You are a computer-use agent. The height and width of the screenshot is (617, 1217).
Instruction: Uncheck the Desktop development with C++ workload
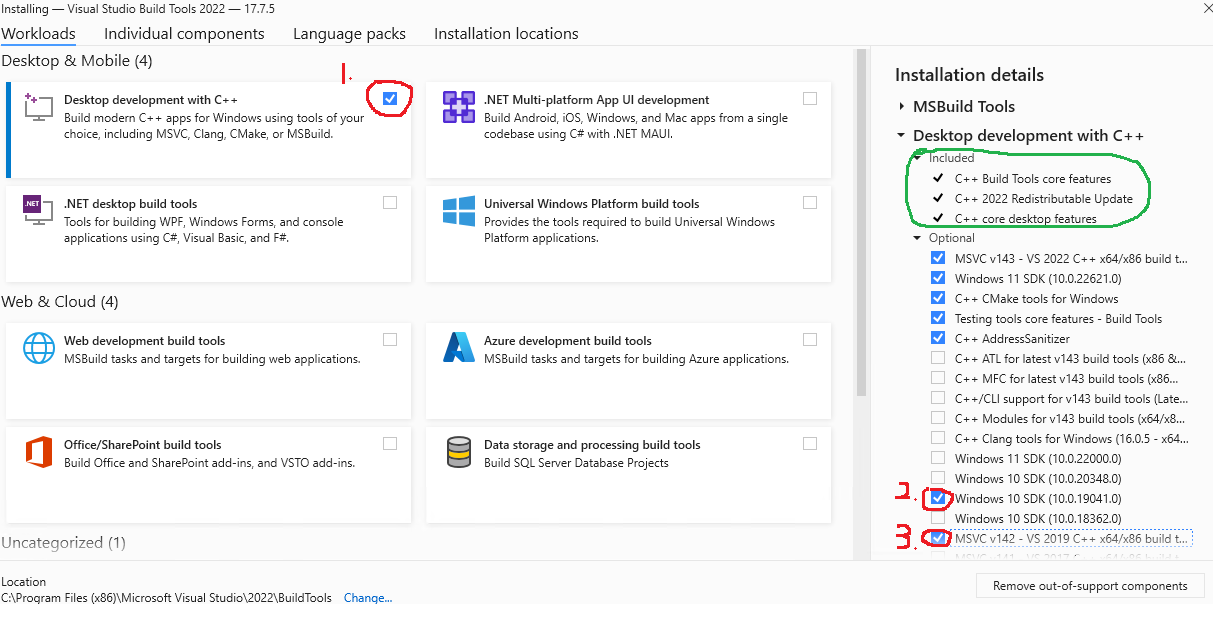point(390,99)
